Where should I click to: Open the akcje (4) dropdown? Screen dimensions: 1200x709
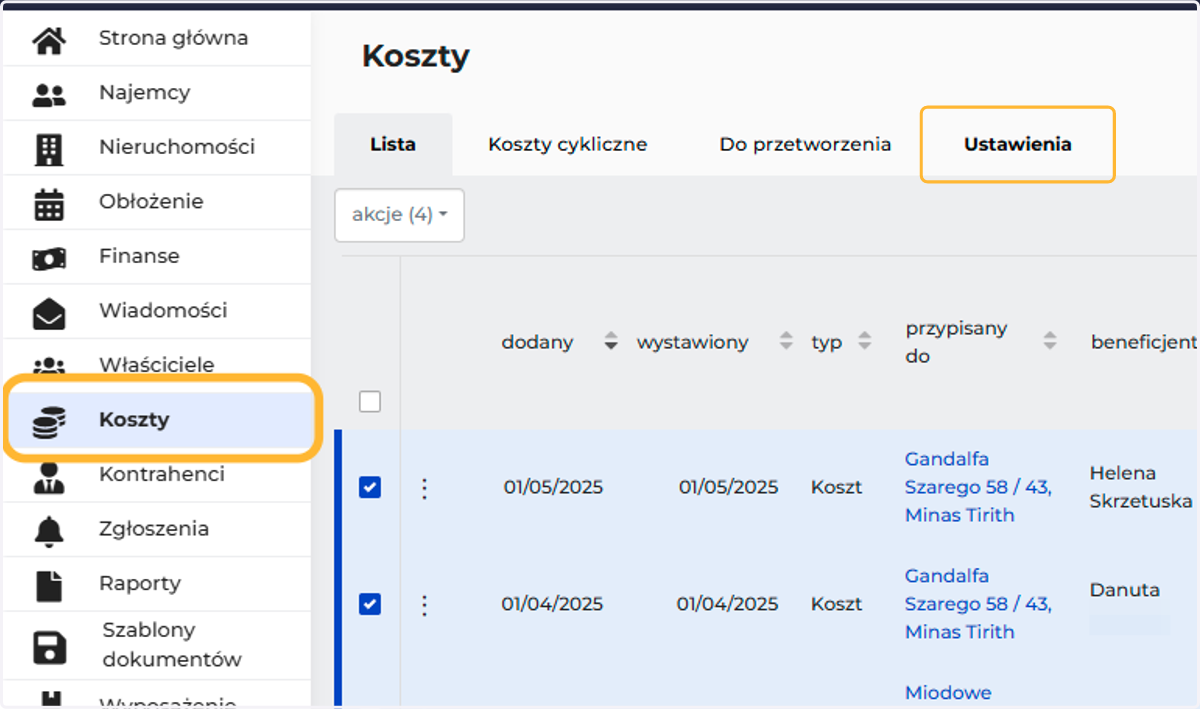[x=399, y=215]
